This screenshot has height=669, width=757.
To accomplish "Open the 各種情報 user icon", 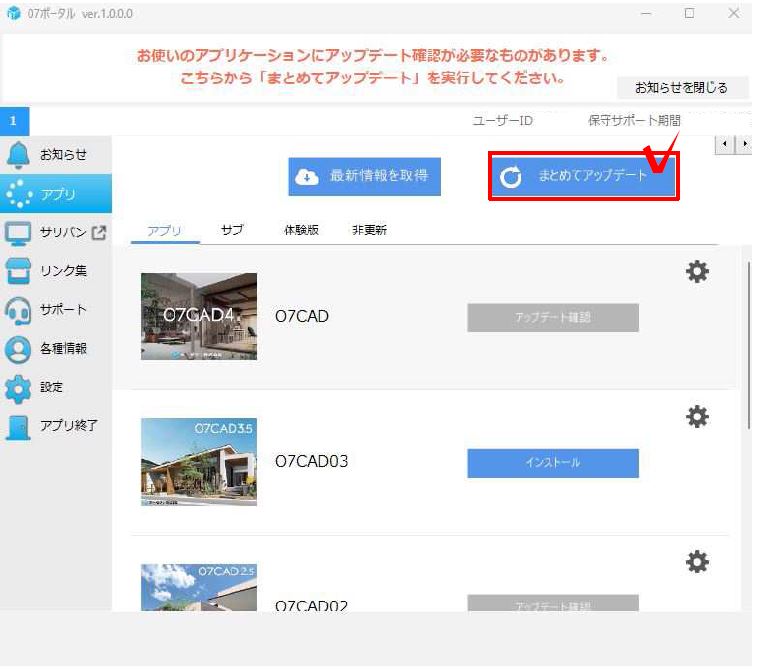I will click(x=18, y=349).
